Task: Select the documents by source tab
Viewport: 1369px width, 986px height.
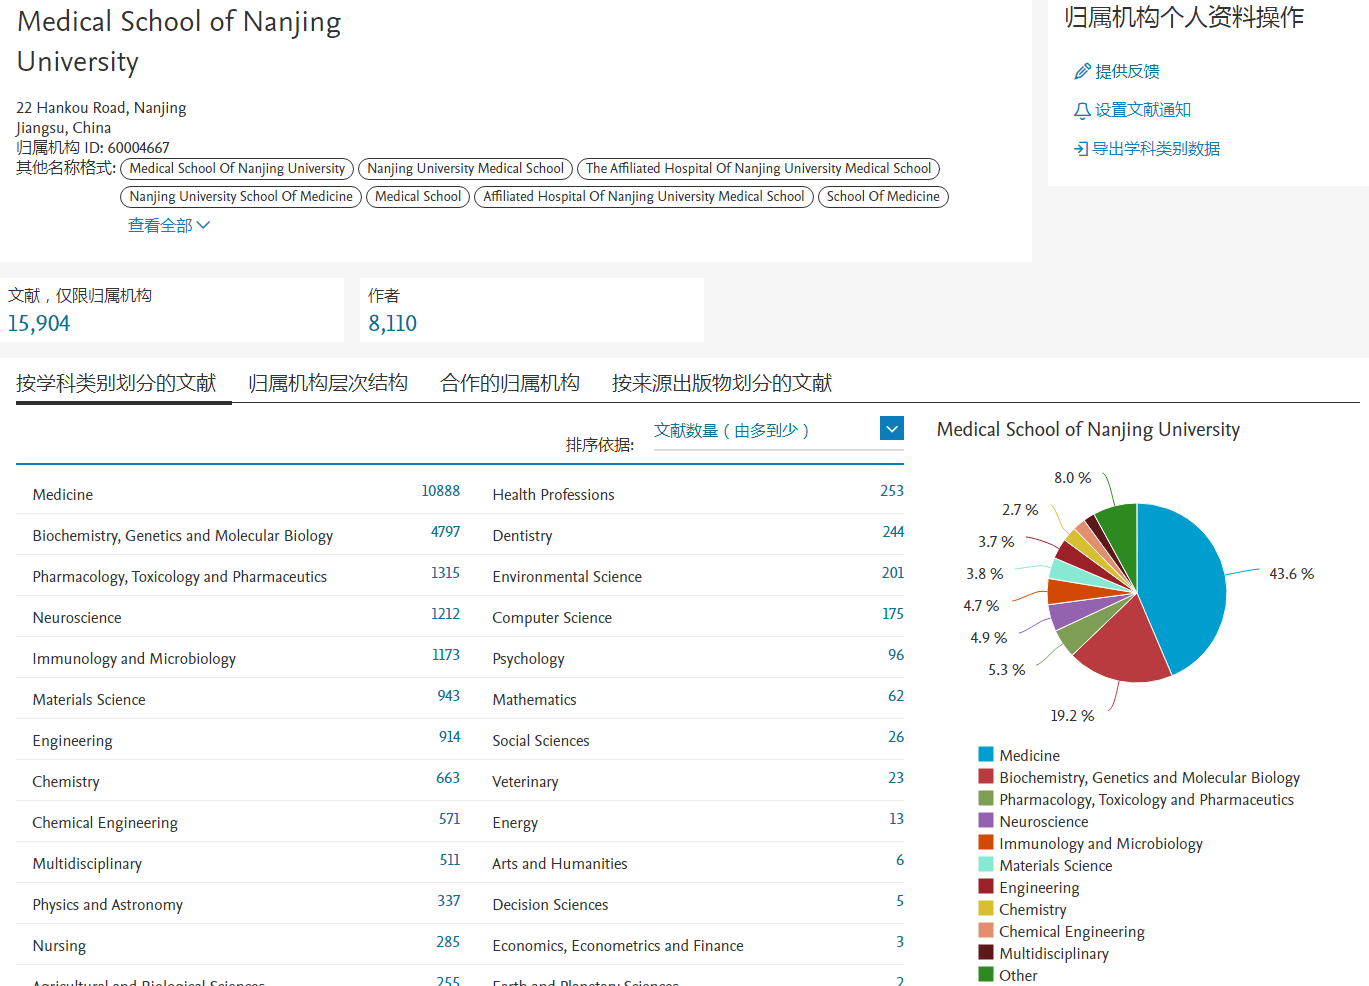Action: tap(721, 383)
